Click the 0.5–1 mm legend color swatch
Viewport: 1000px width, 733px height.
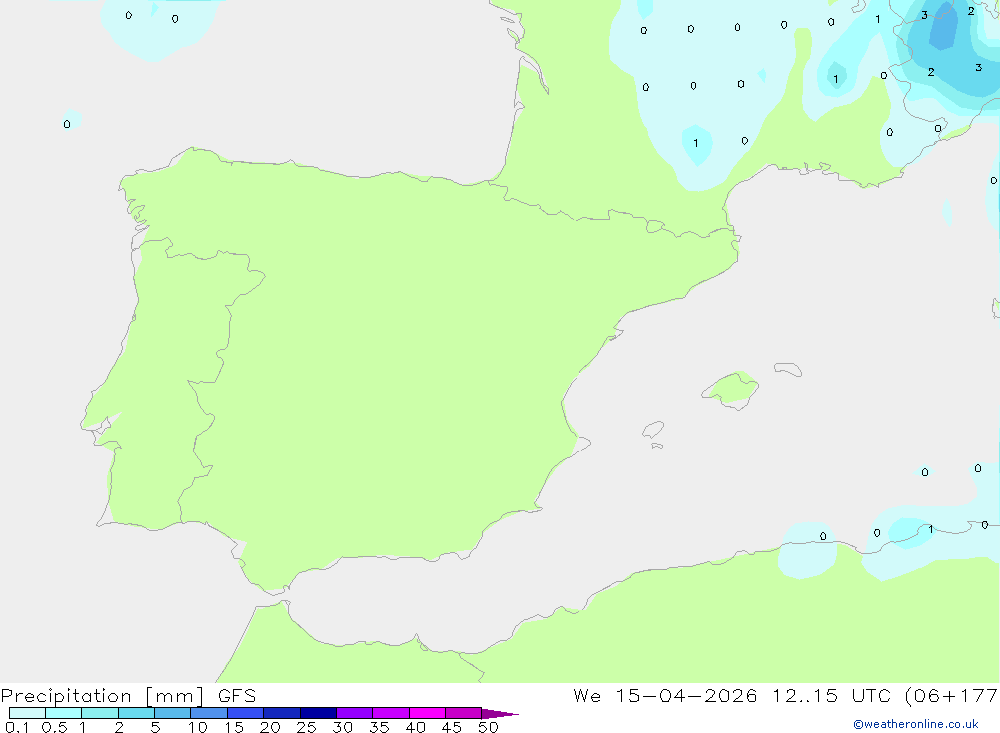click(x=64, y=713)
